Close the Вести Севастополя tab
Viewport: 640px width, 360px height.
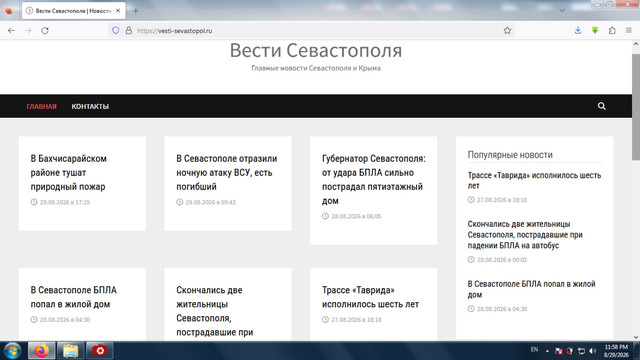point(118,11)
